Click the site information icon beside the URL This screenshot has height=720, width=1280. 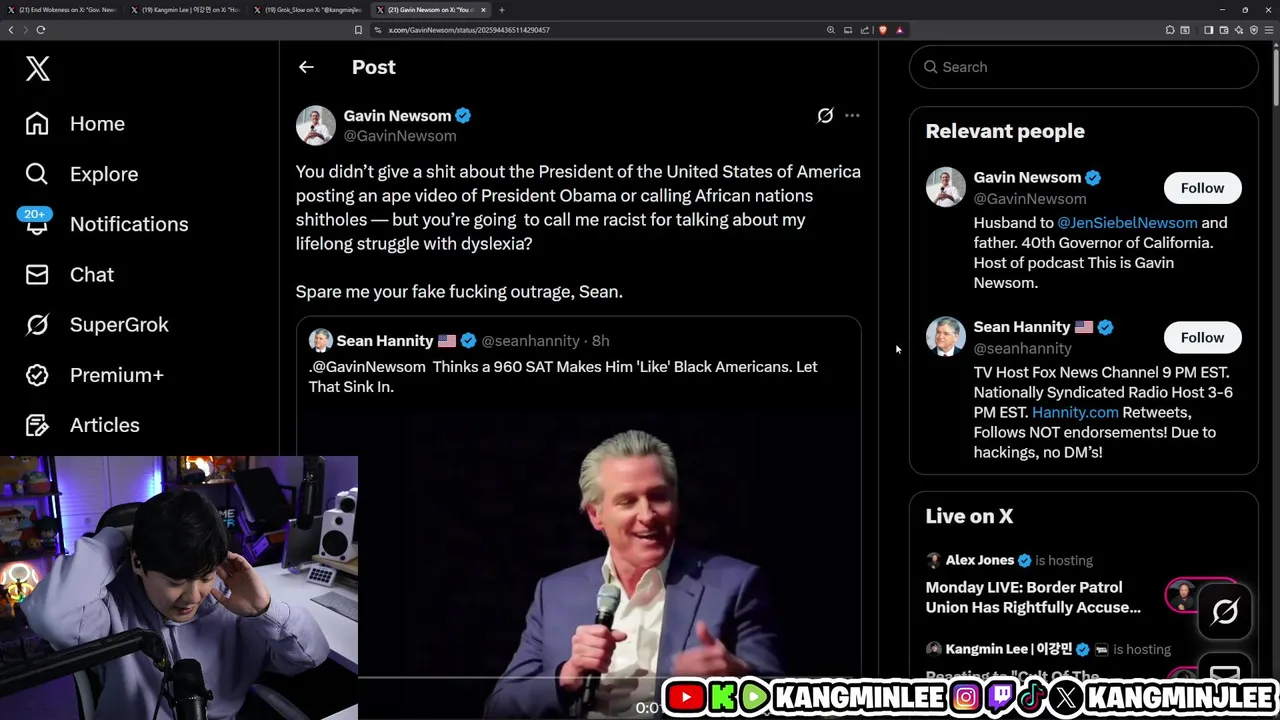click(x=378, y=30)
